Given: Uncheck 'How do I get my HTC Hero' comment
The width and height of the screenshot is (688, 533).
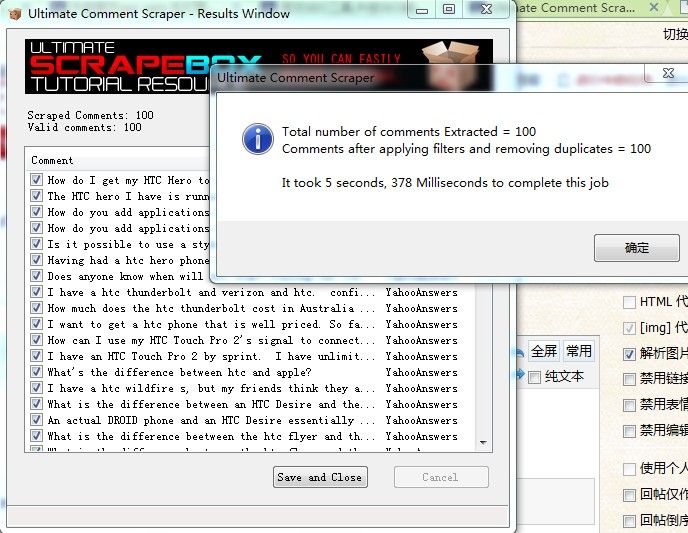Looking at the screenshot, I should point(36,180).
